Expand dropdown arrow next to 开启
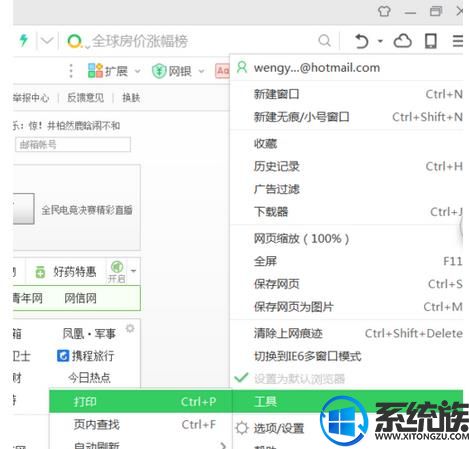Viewport: 469px width, 449px height. (x=134, y=271)
